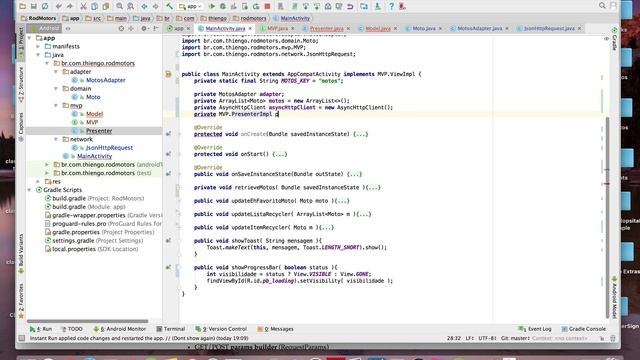This screenshot has height=360, width=640.
Task: Click the Git revert arrow icon
Action: tap(350, 6)
